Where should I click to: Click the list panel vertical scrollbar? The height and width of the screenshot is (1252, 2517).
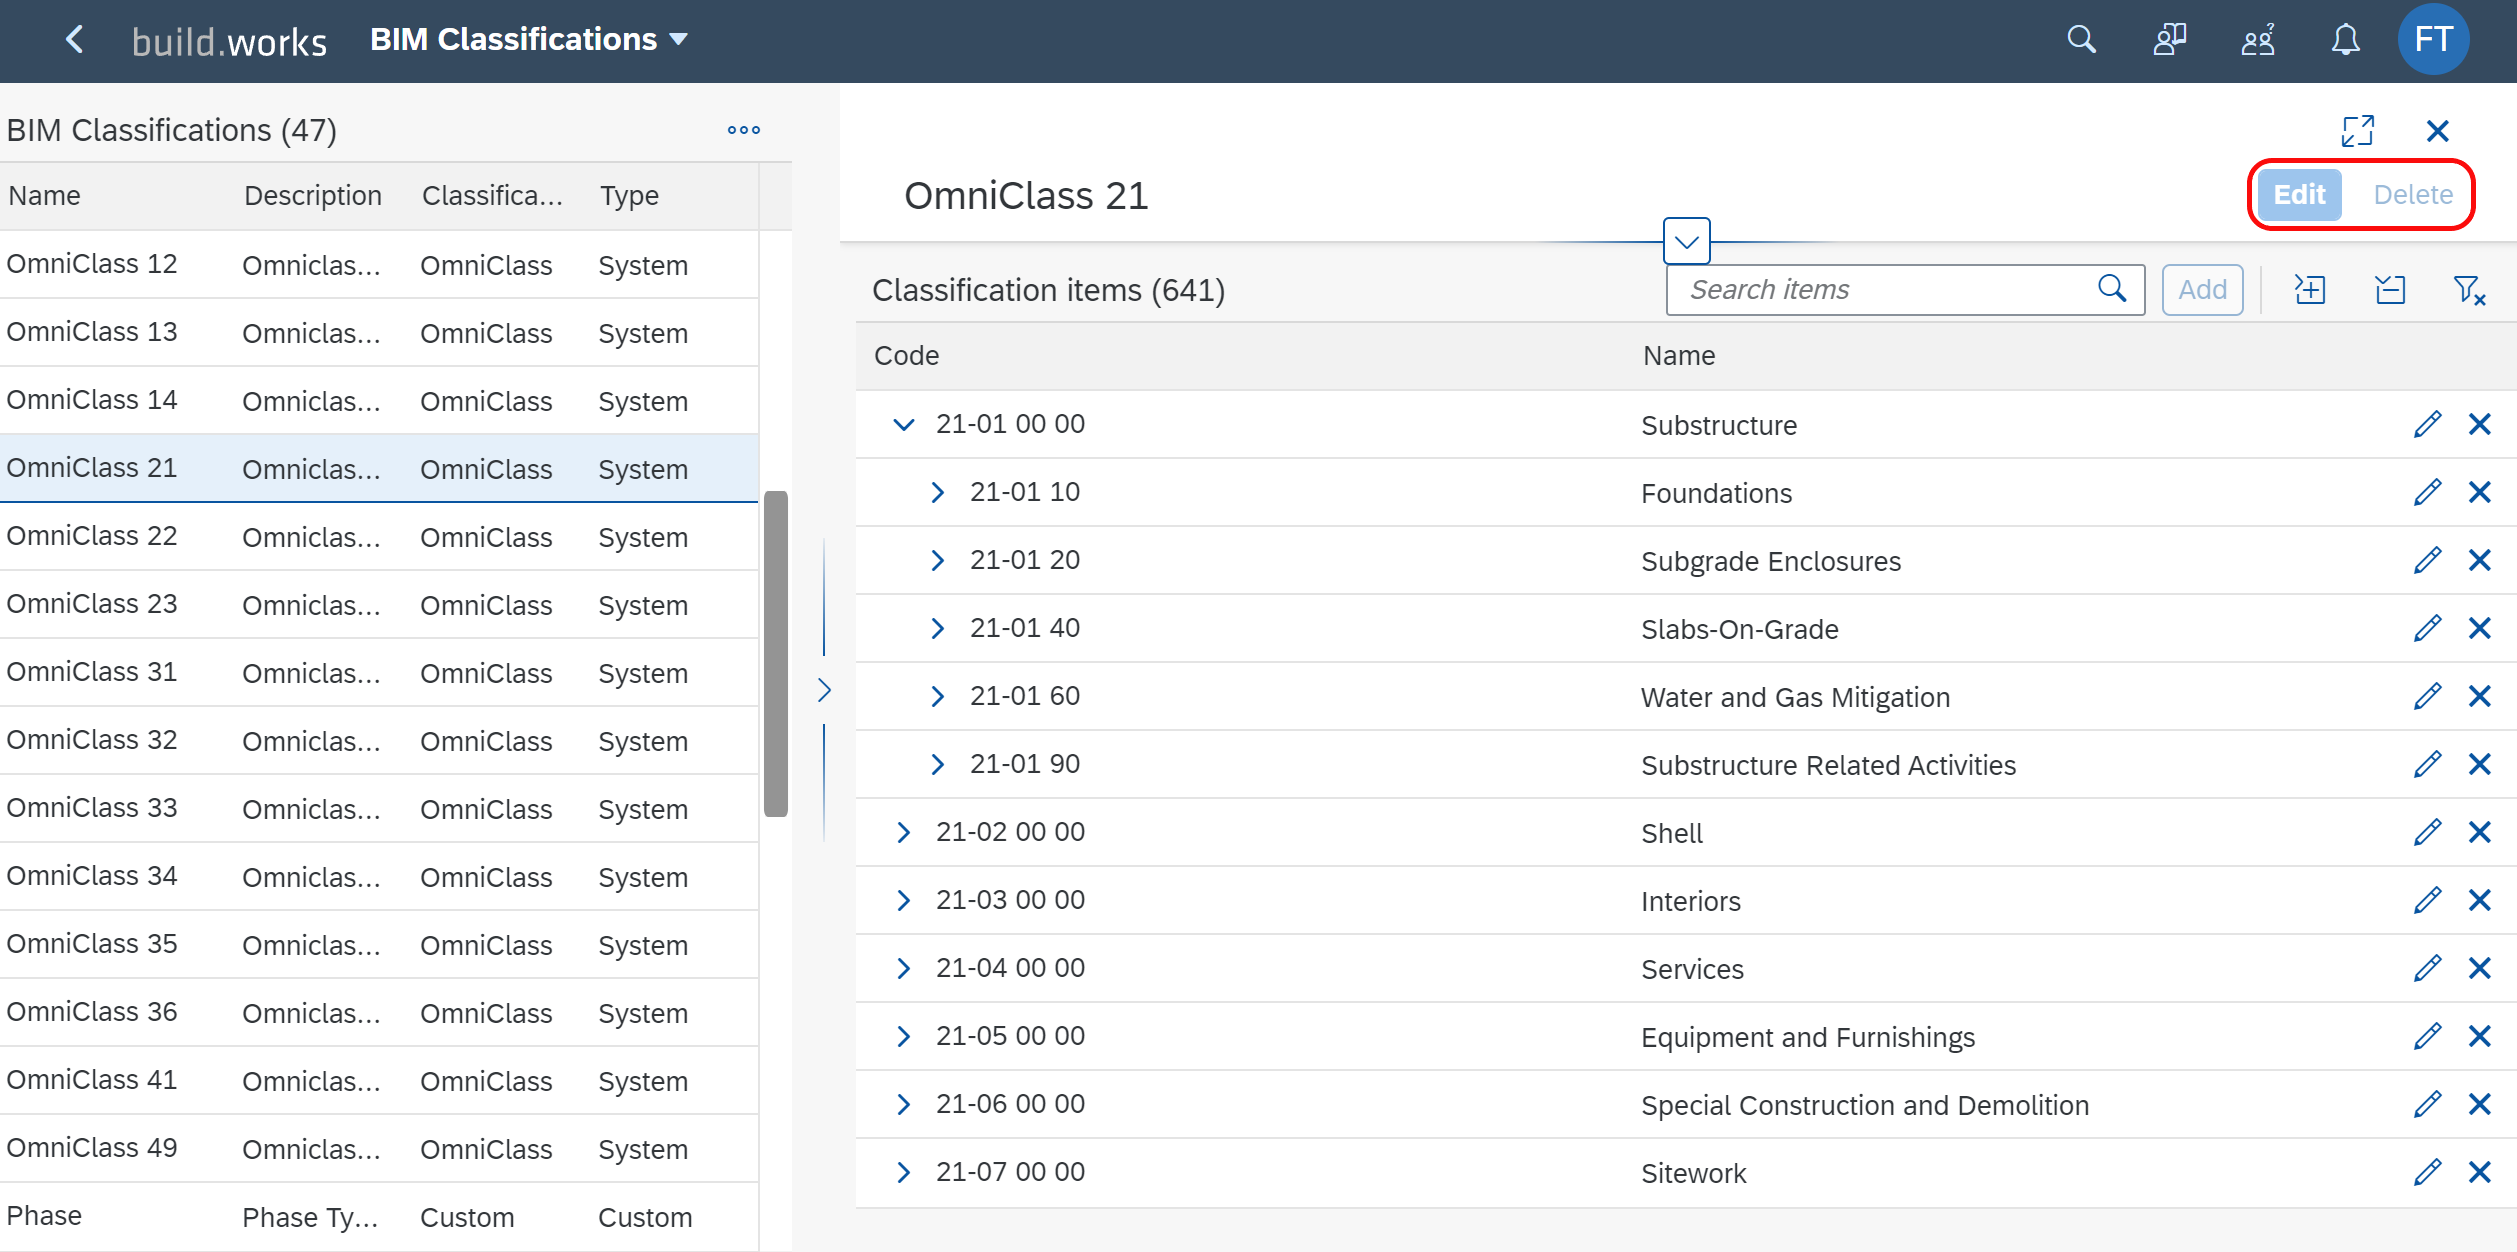point(776,654)
